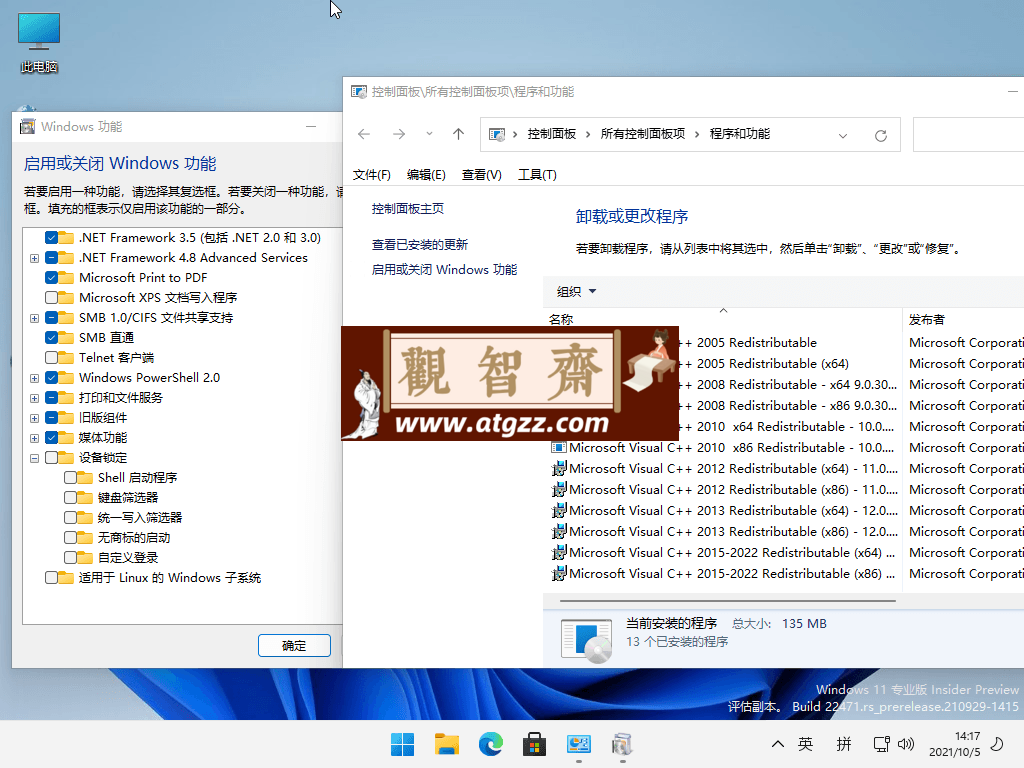This screenshot has height=768, width=1024.
Task: Enable Telnet 客户端 checkbox
Action: (x=51, y=357)
